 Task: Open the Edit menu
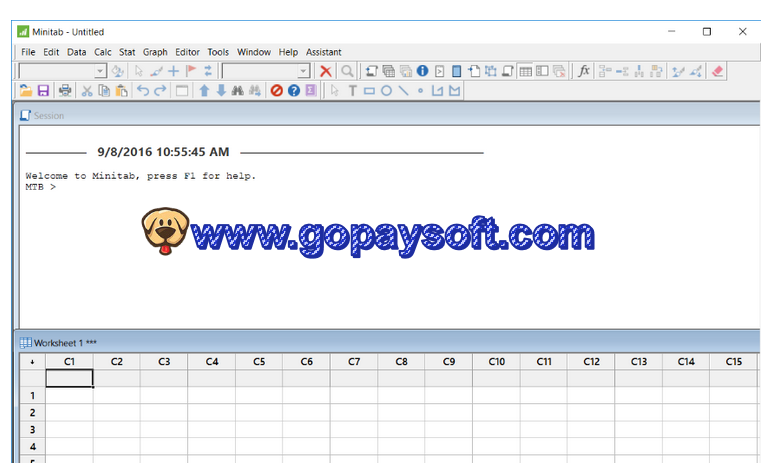coord(51,52)
